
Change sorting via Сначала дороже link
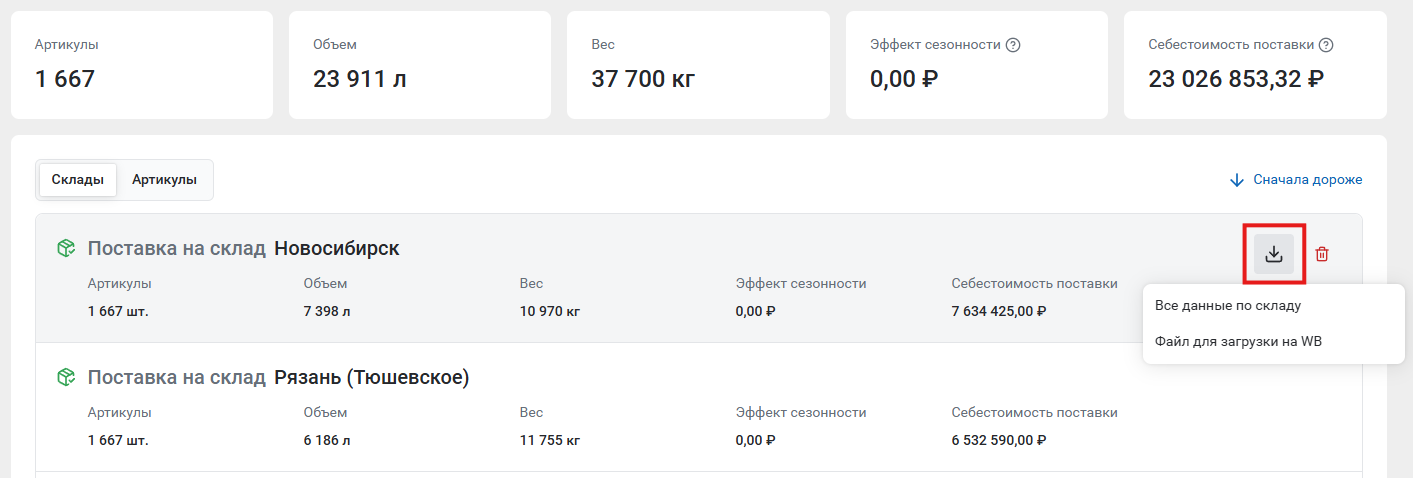[1307, 180]
